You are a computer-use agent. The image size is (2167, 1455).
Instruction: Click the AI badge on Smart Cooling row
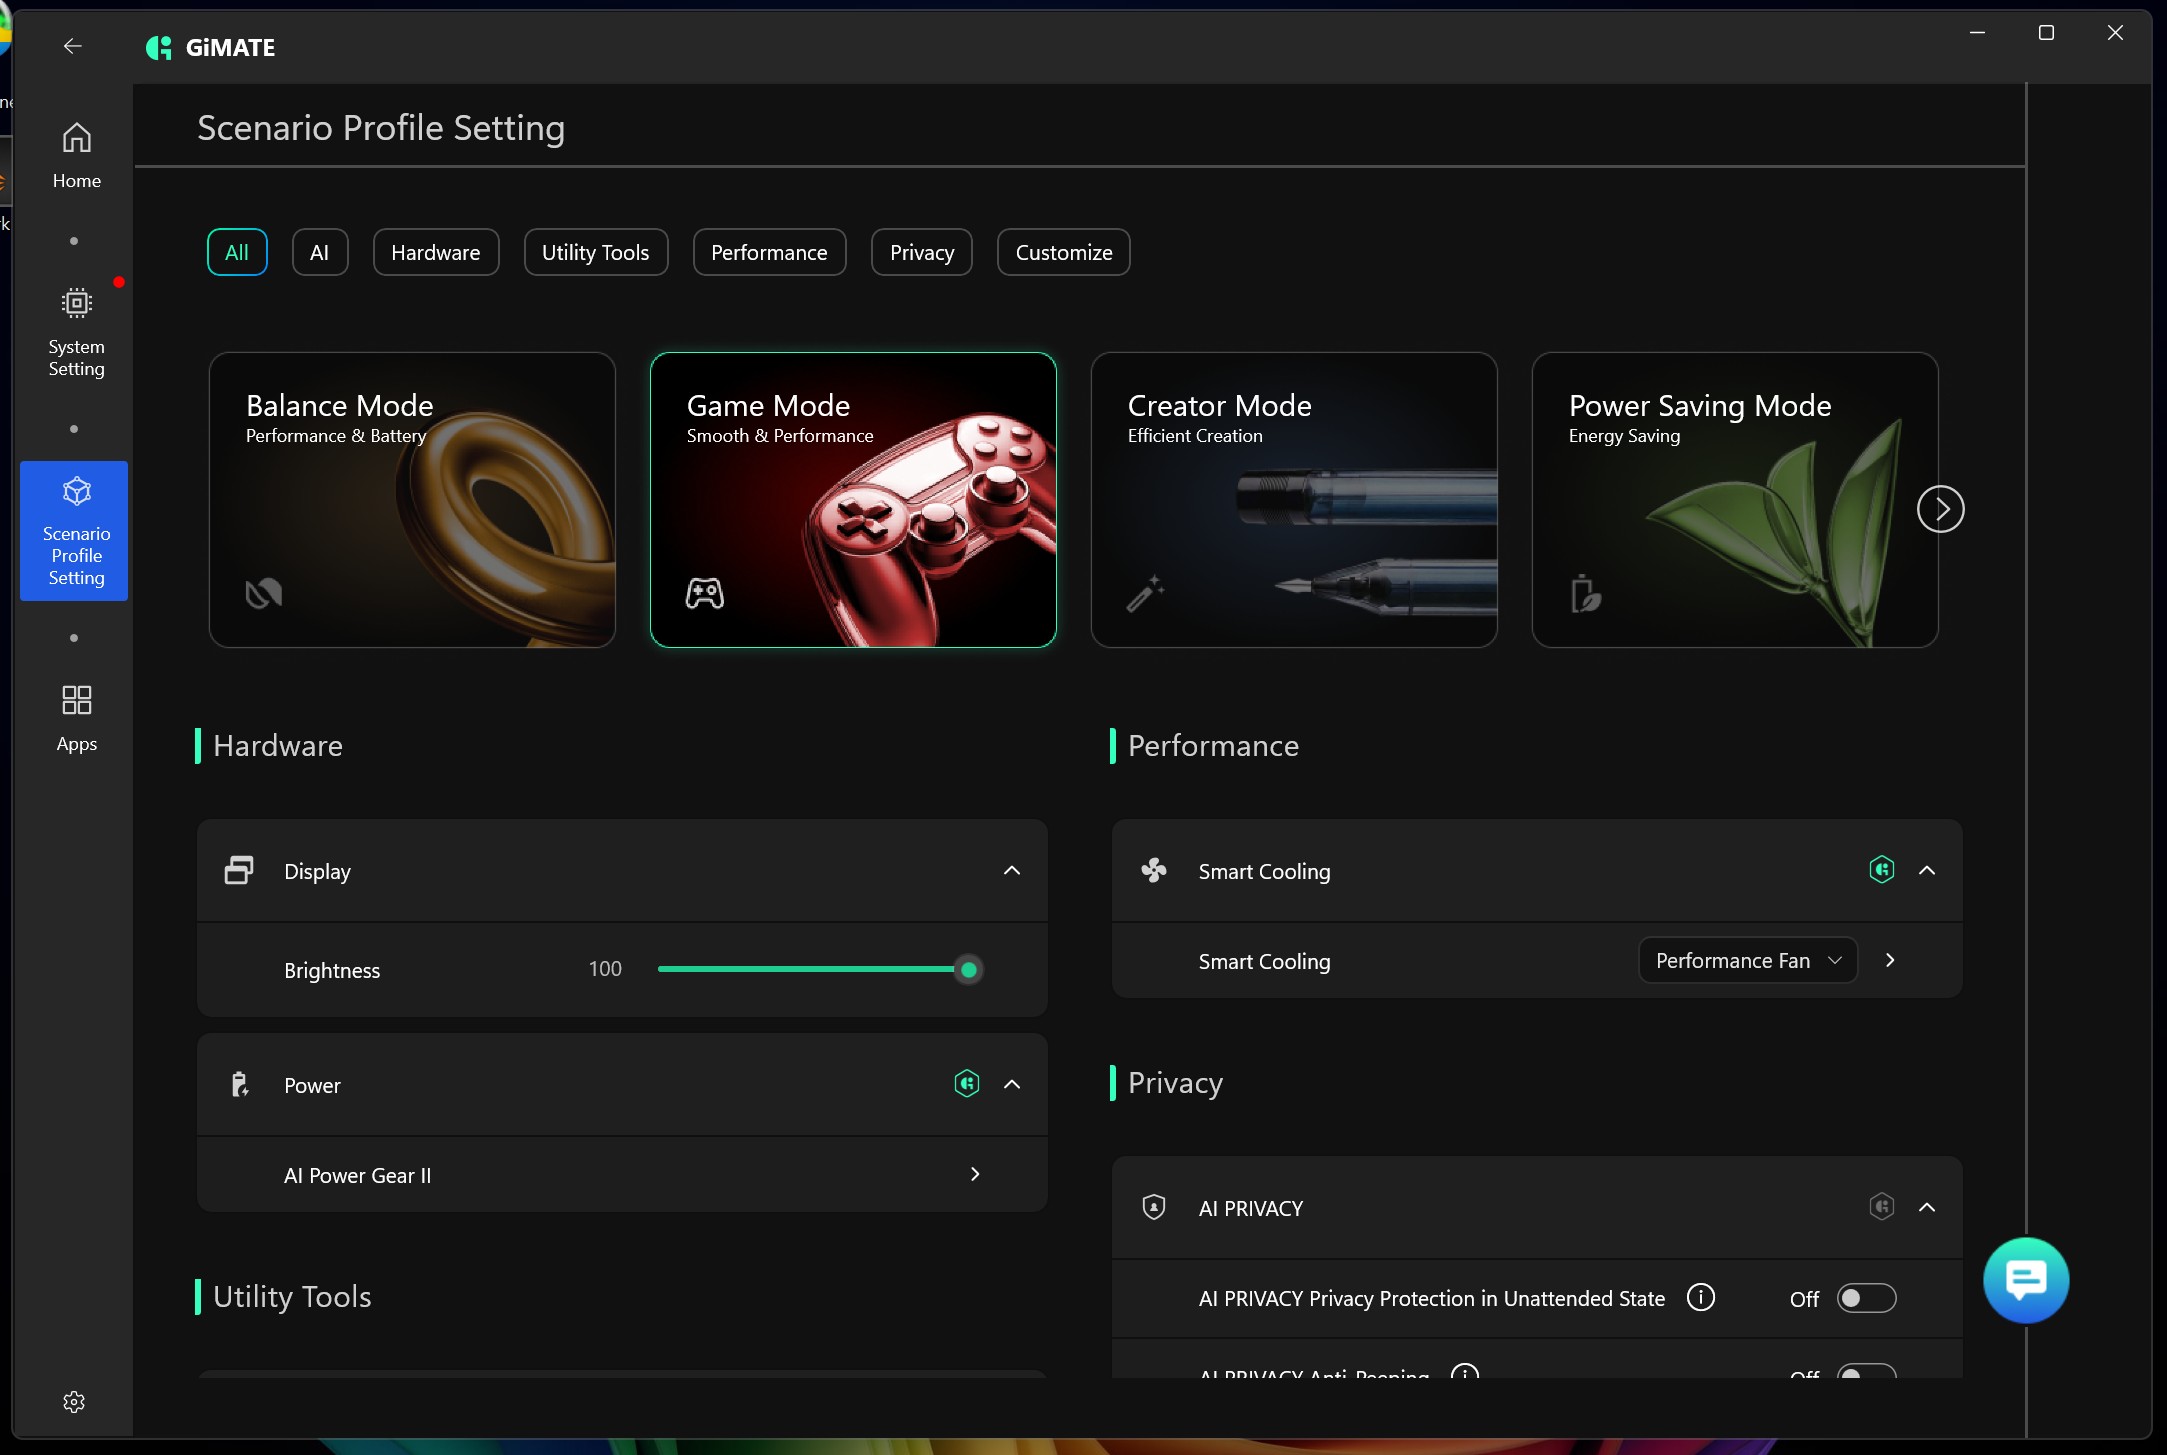point(1881,870)
